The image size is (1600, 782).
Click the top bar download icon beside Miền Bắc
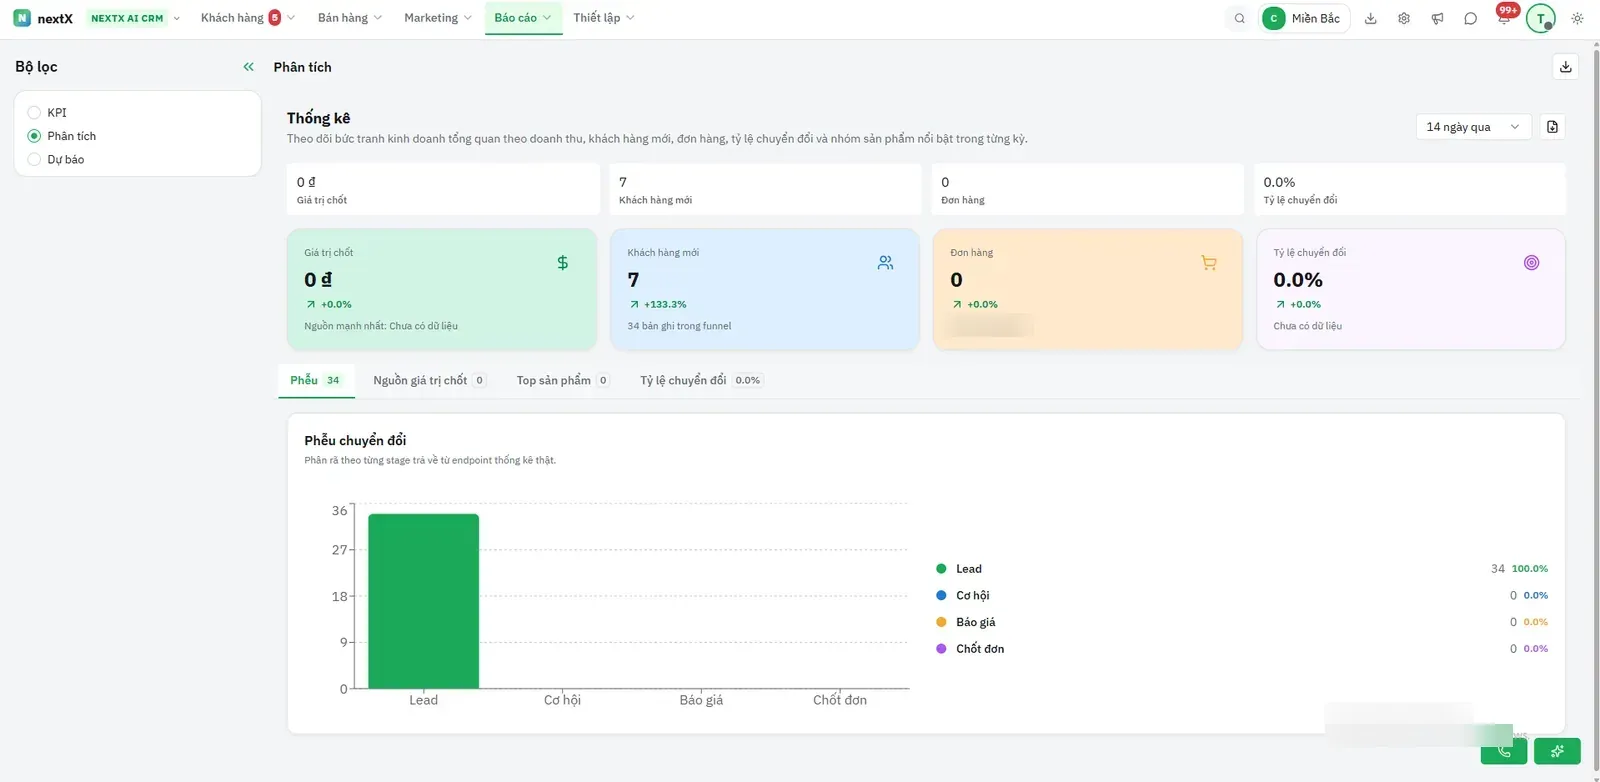(1371, 18)
